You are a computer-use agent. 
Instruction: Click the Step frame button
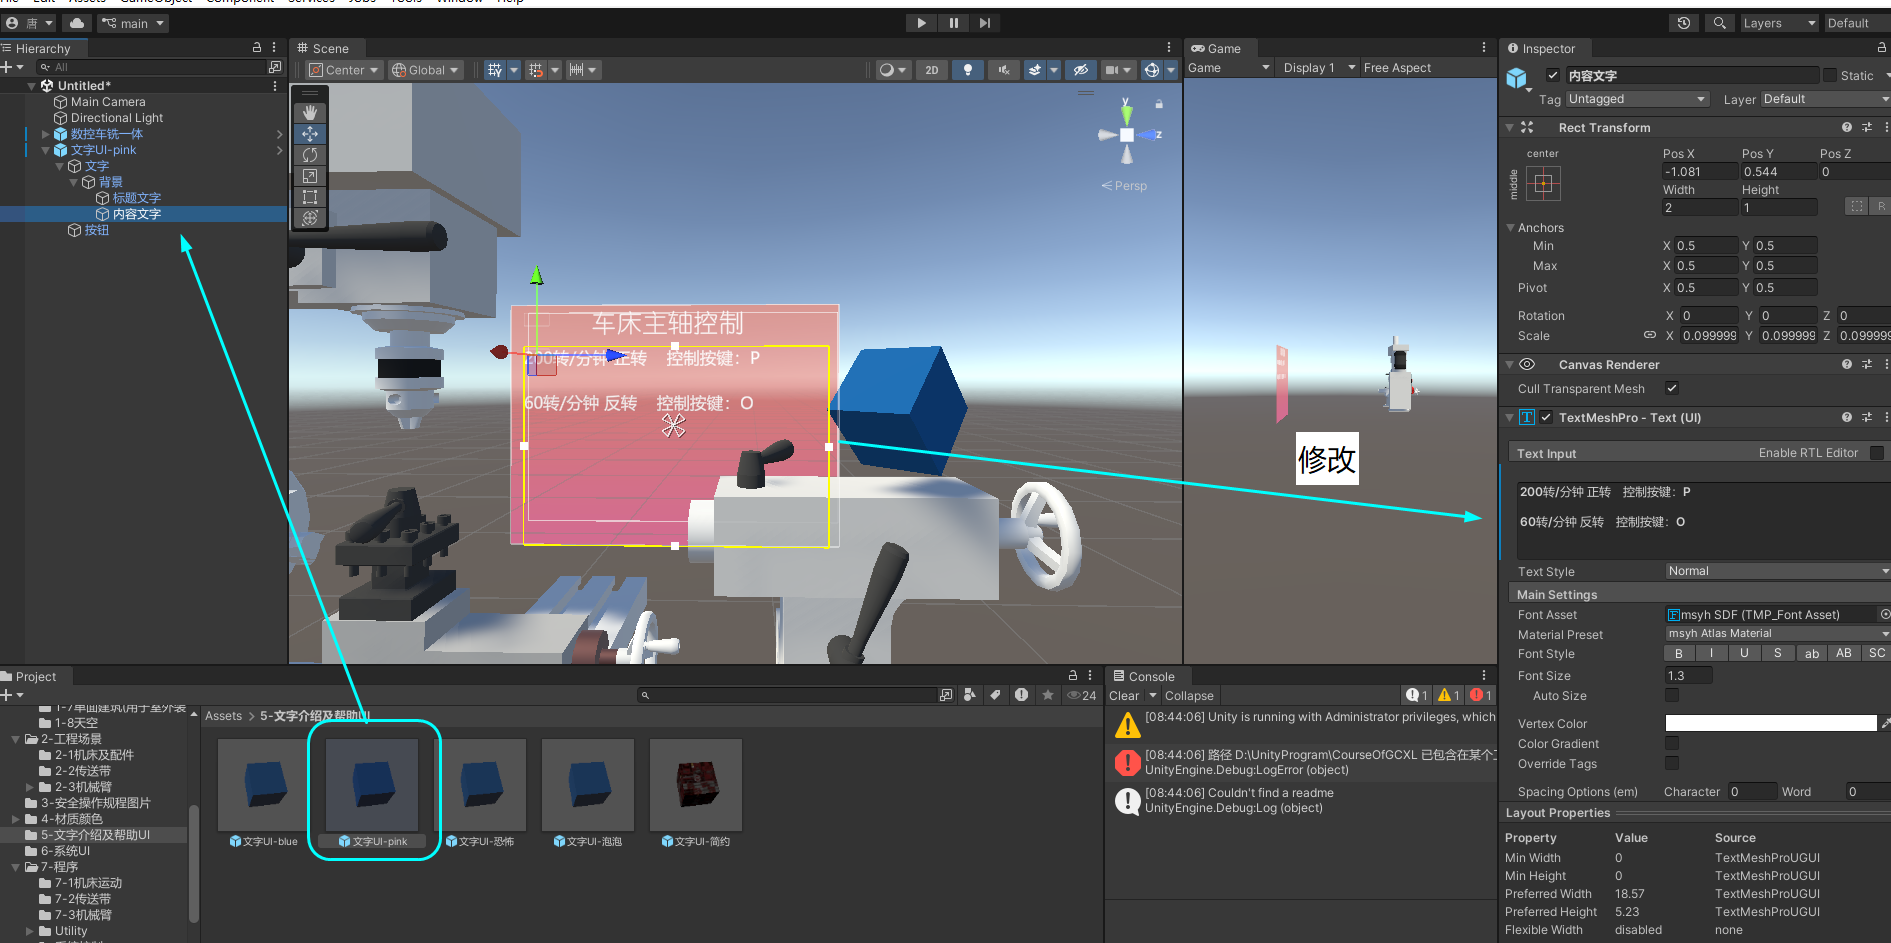click(985, 23)
